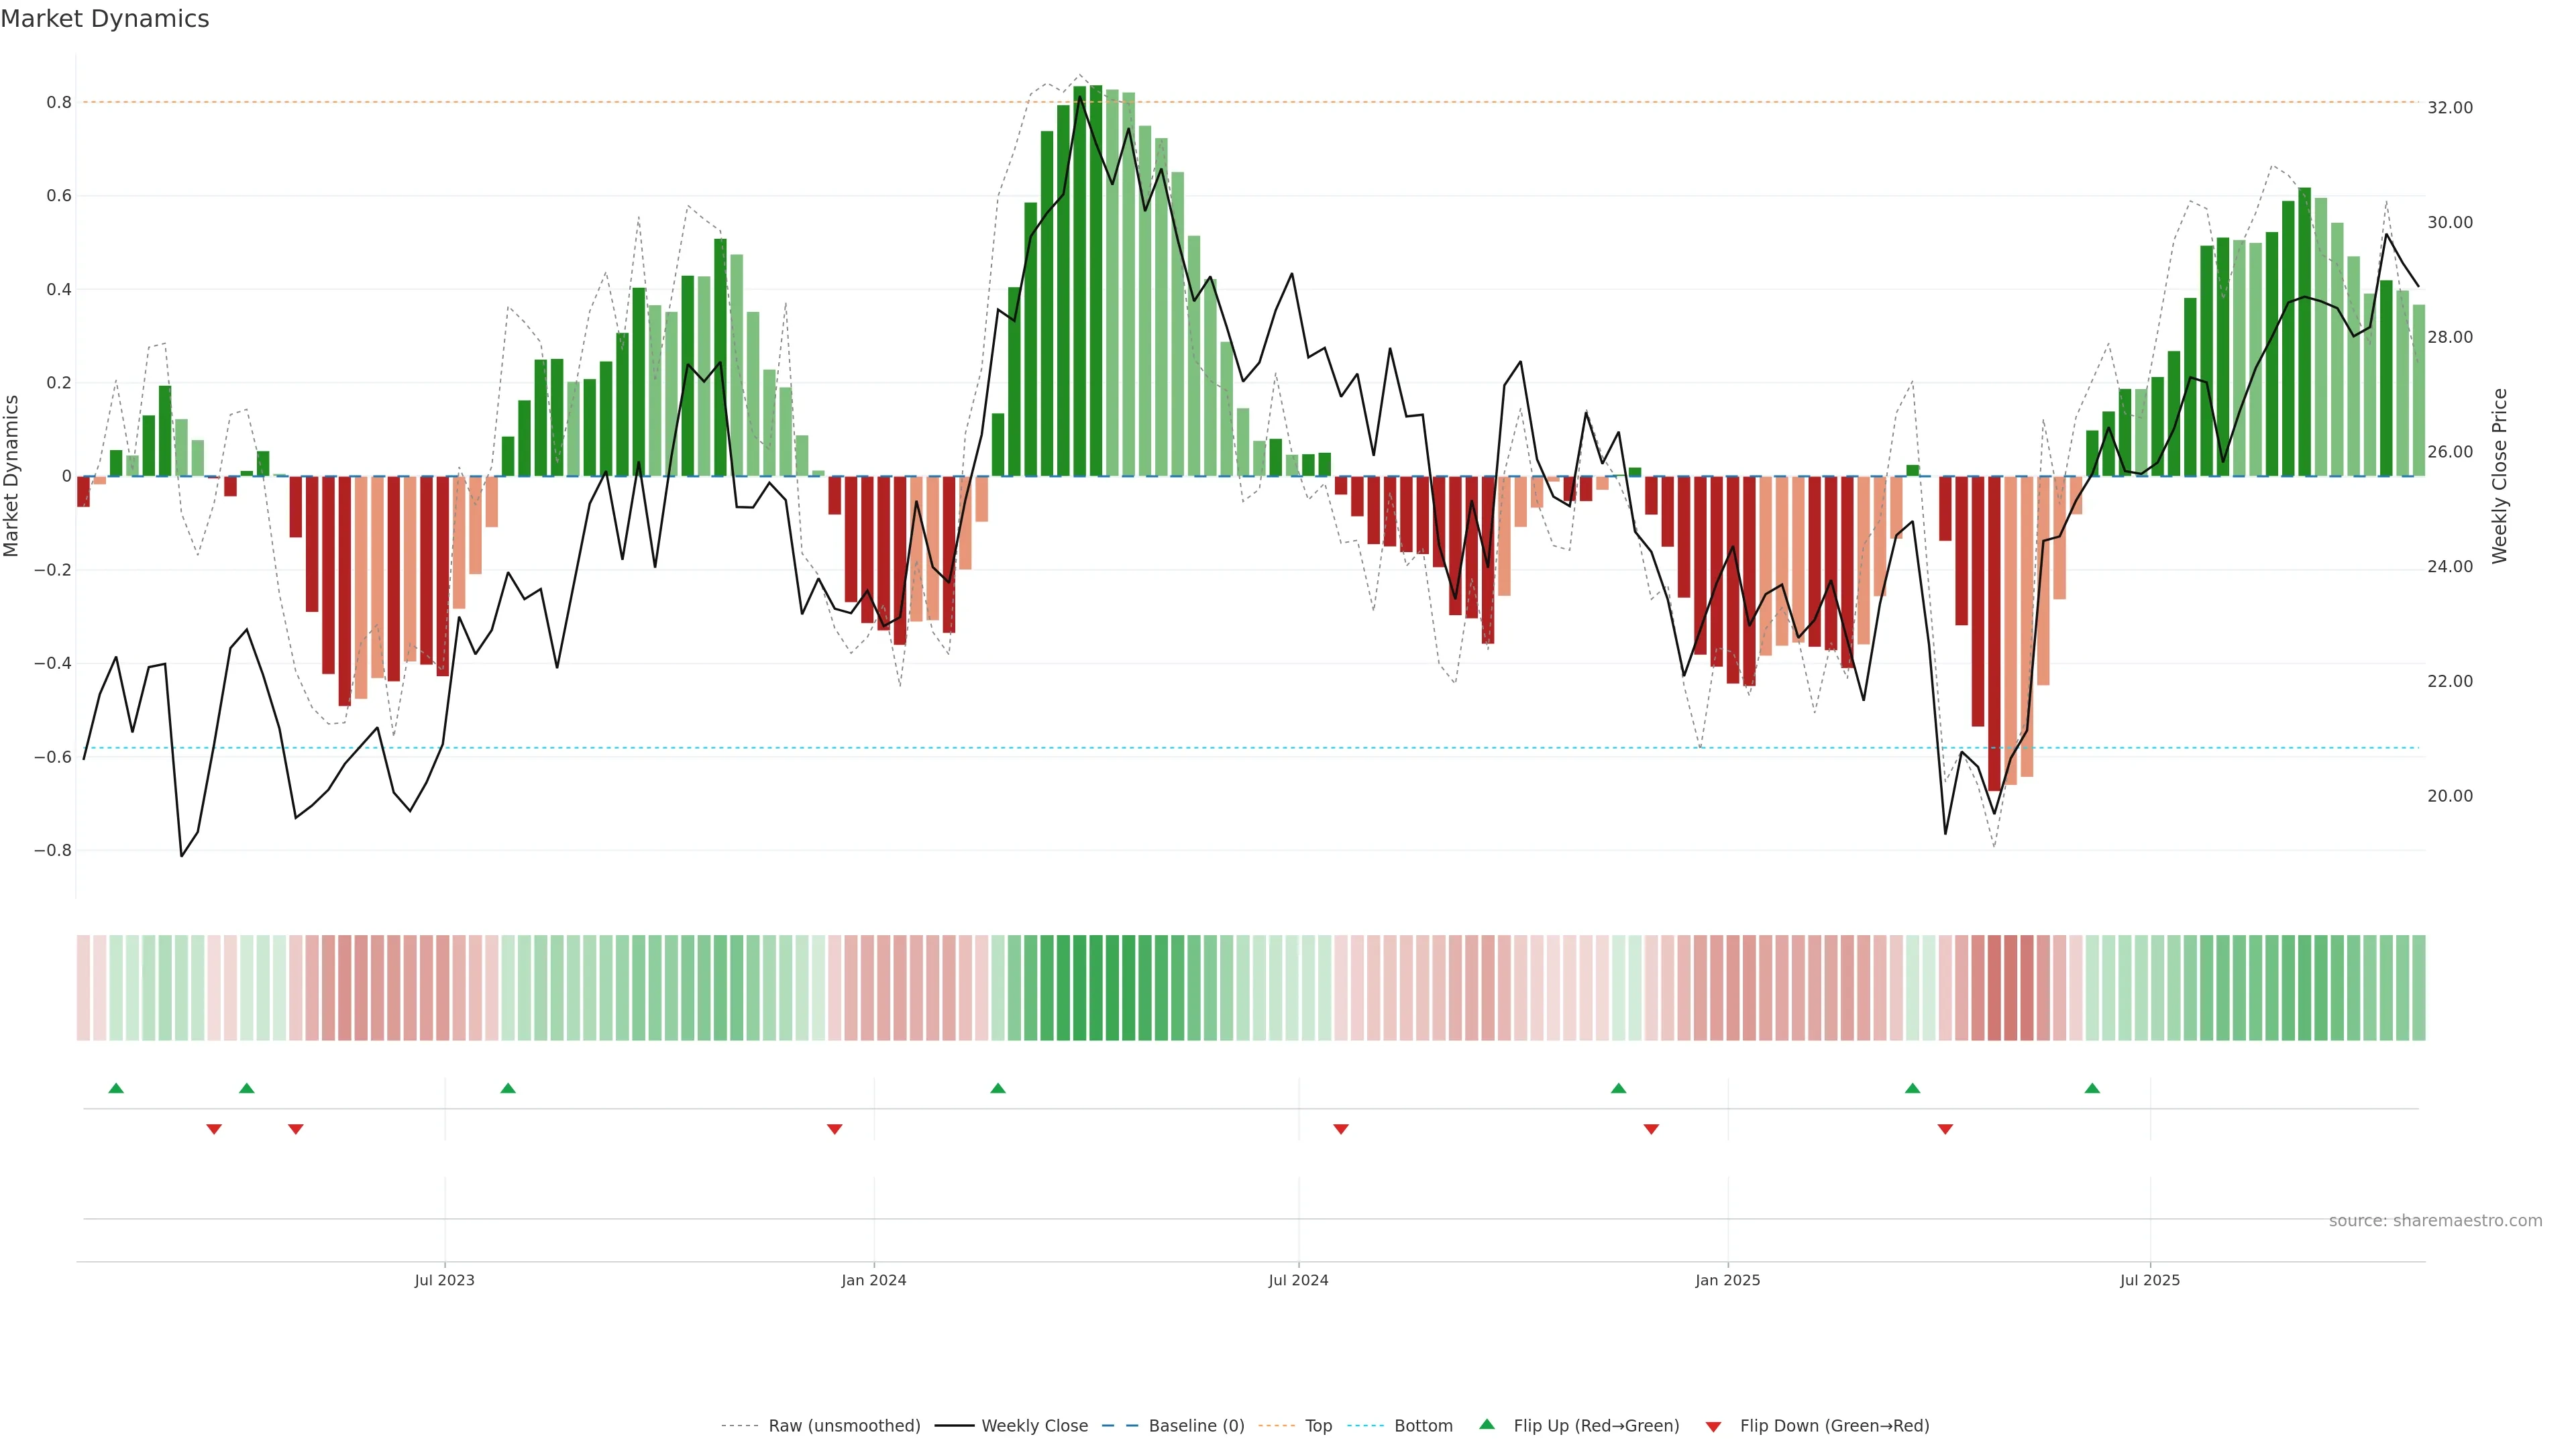Click the green Flip Up legend triangle
This screenshot has height=1449, width=2576.
1486,1424
